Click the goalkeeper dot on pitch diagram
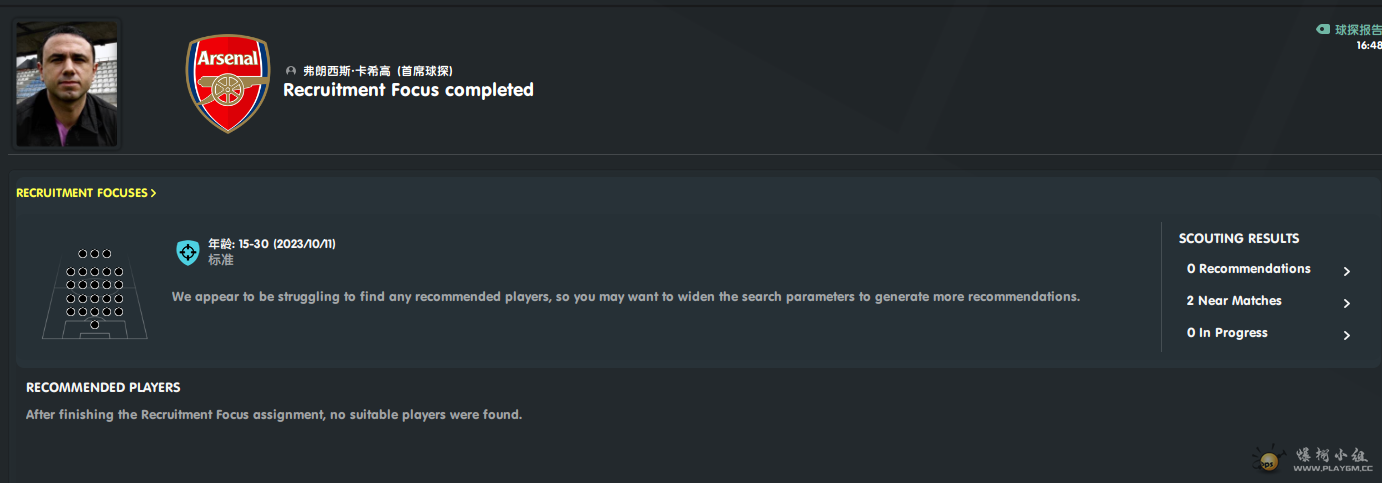The height and width of the screenshot is (483, 1382). (94, 325)
